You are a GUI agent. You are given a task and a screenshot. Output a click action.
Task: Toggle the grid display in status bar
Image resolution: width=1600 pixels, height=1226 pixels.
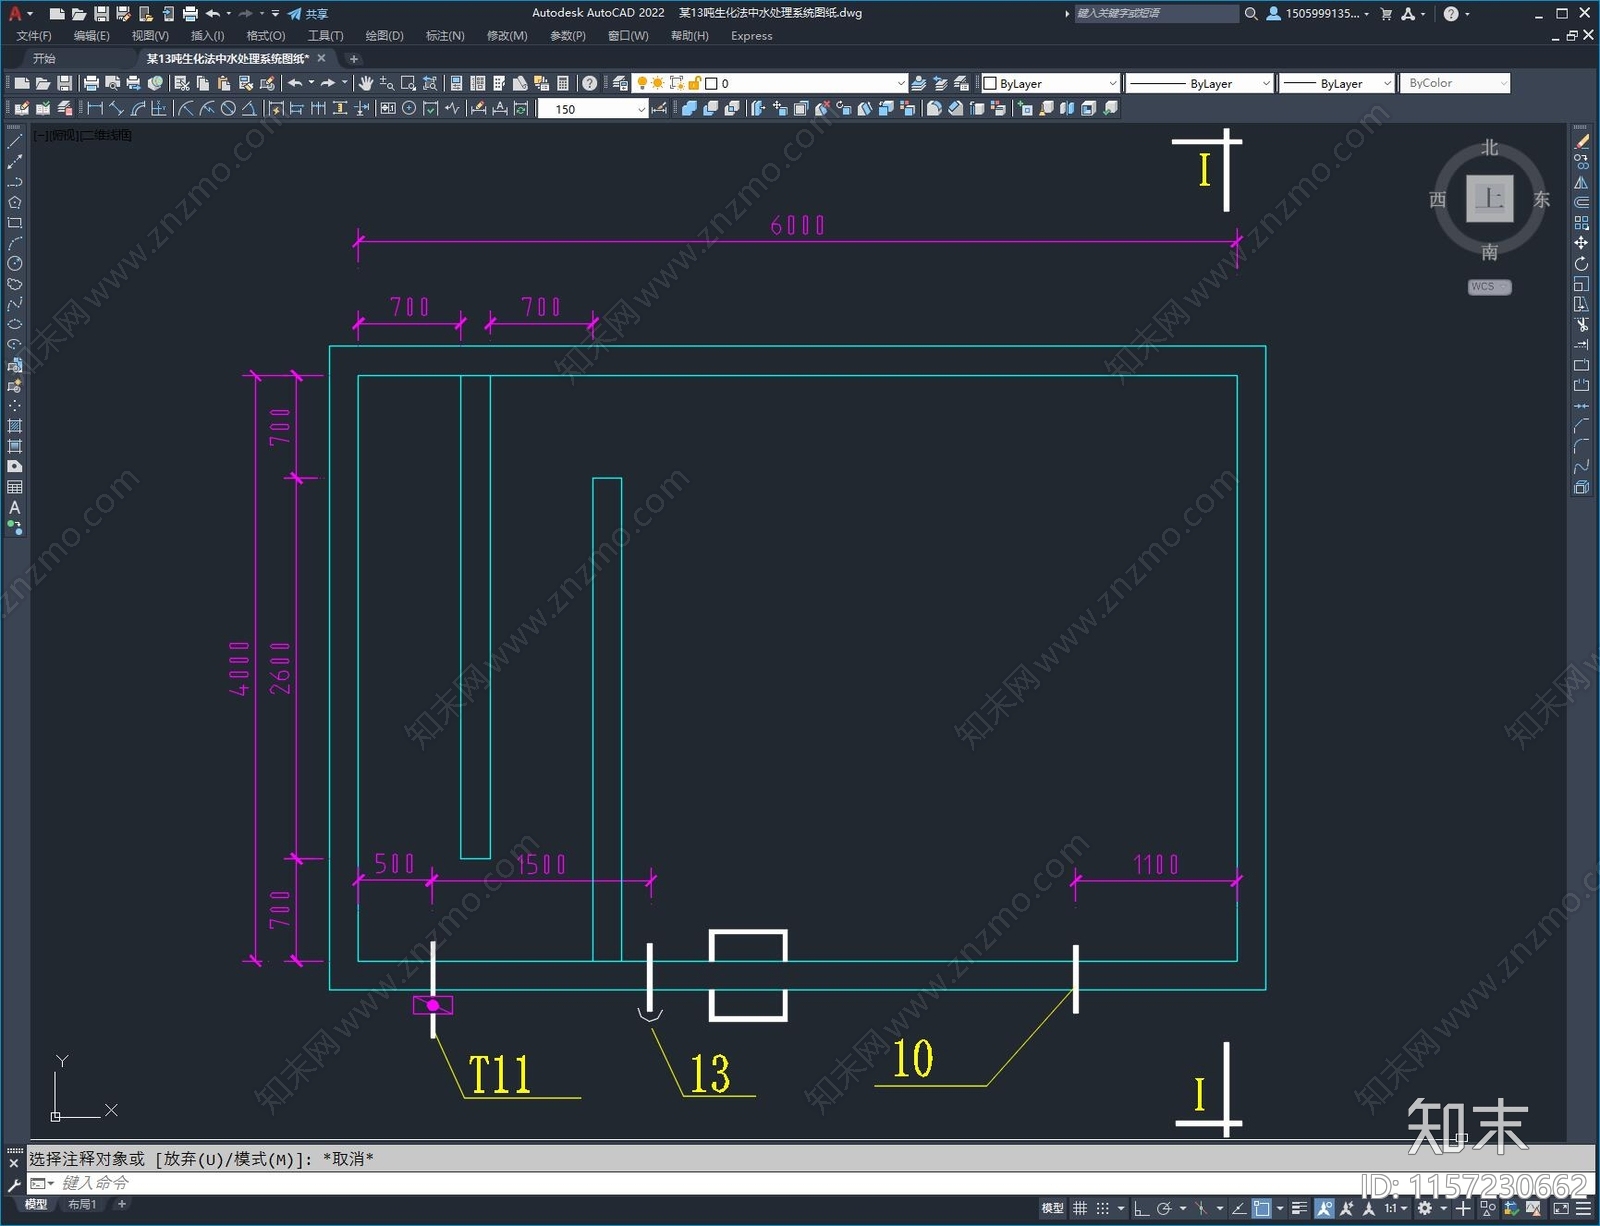(x=1080, y=1209)
